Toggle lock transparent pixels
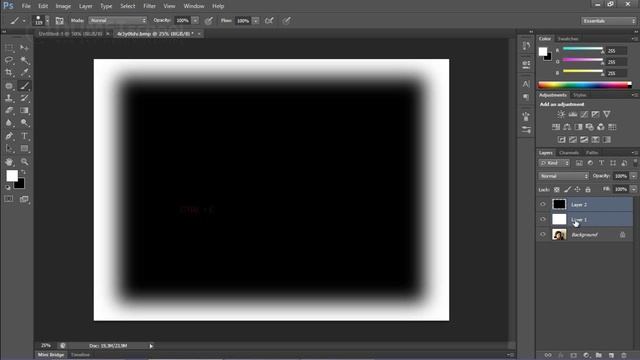Viewport: 640px width, 360px height. click(557, 189)
